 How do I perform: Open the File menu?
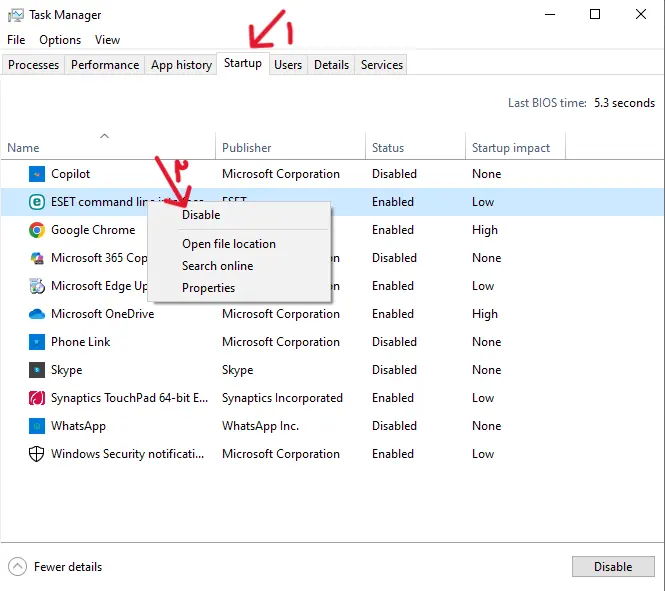(x=16, y=40)
